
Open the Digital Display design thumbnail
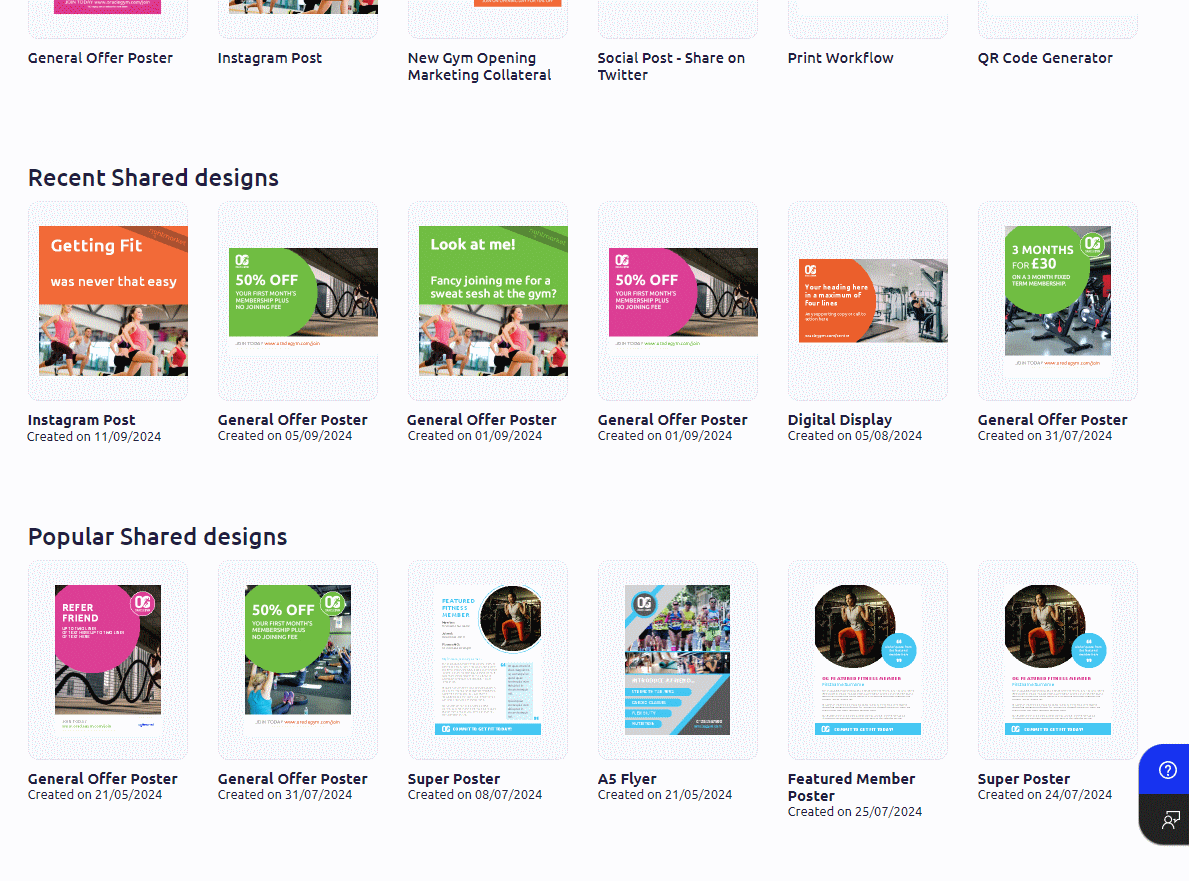pyautogui.click(x=868, y=301)
